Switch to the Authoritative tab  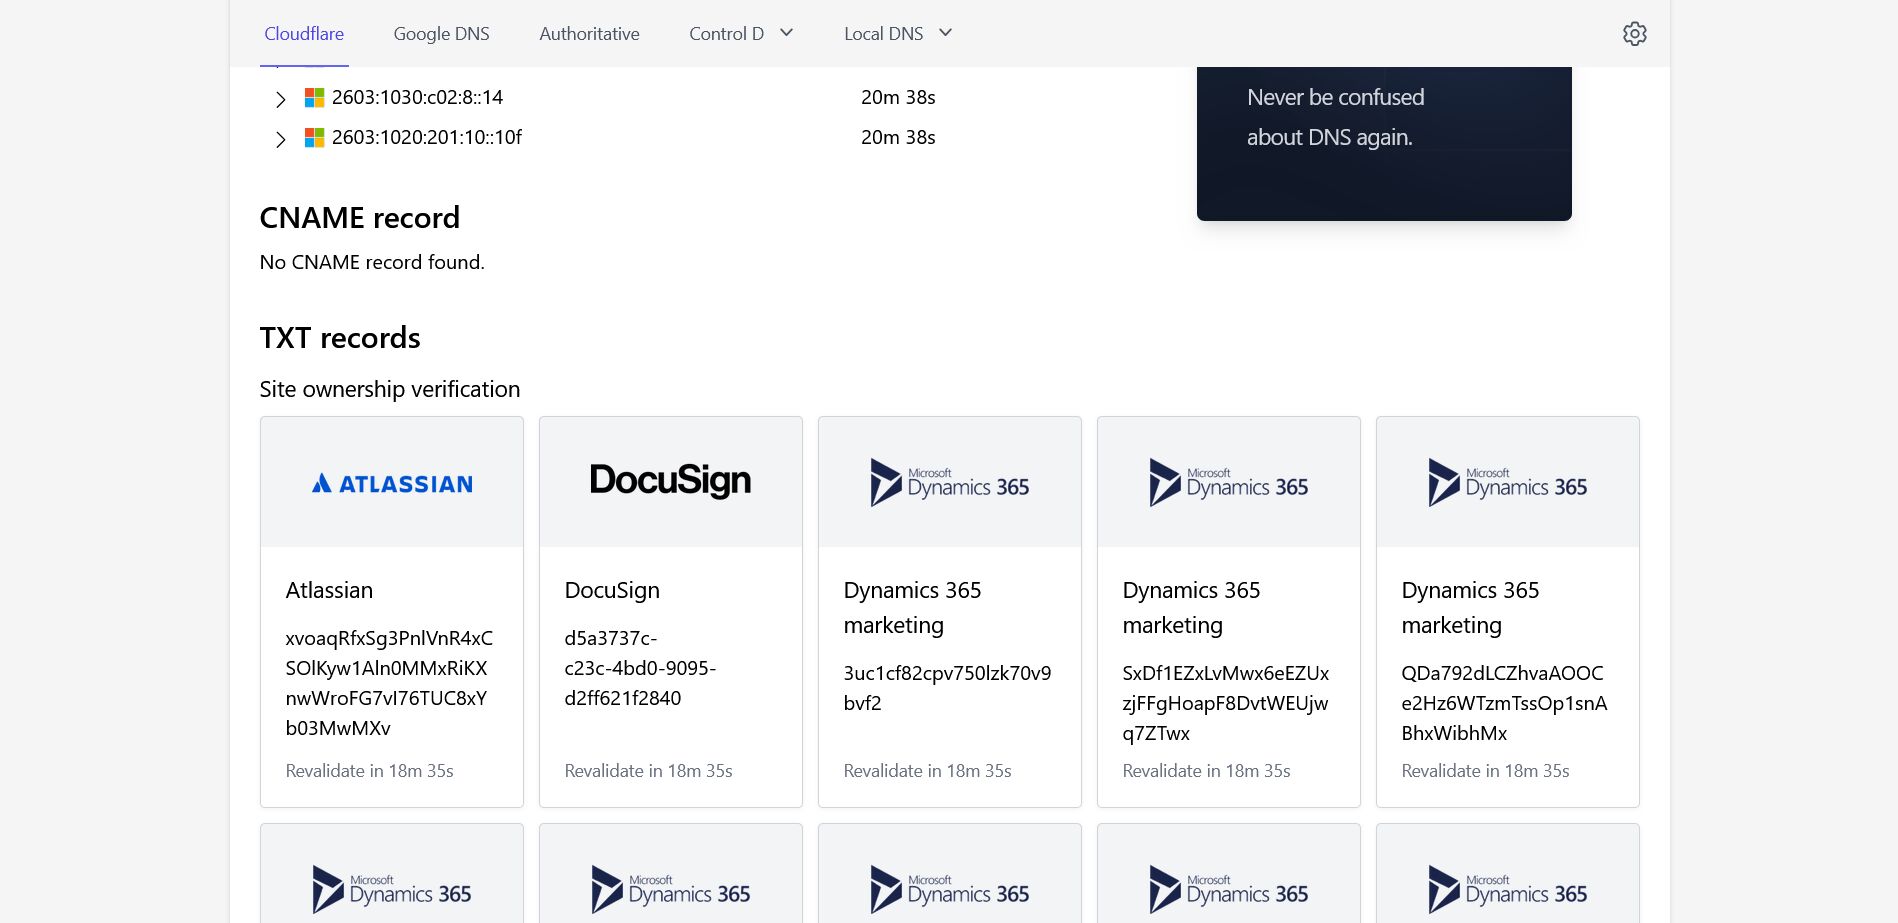[589, 34]
